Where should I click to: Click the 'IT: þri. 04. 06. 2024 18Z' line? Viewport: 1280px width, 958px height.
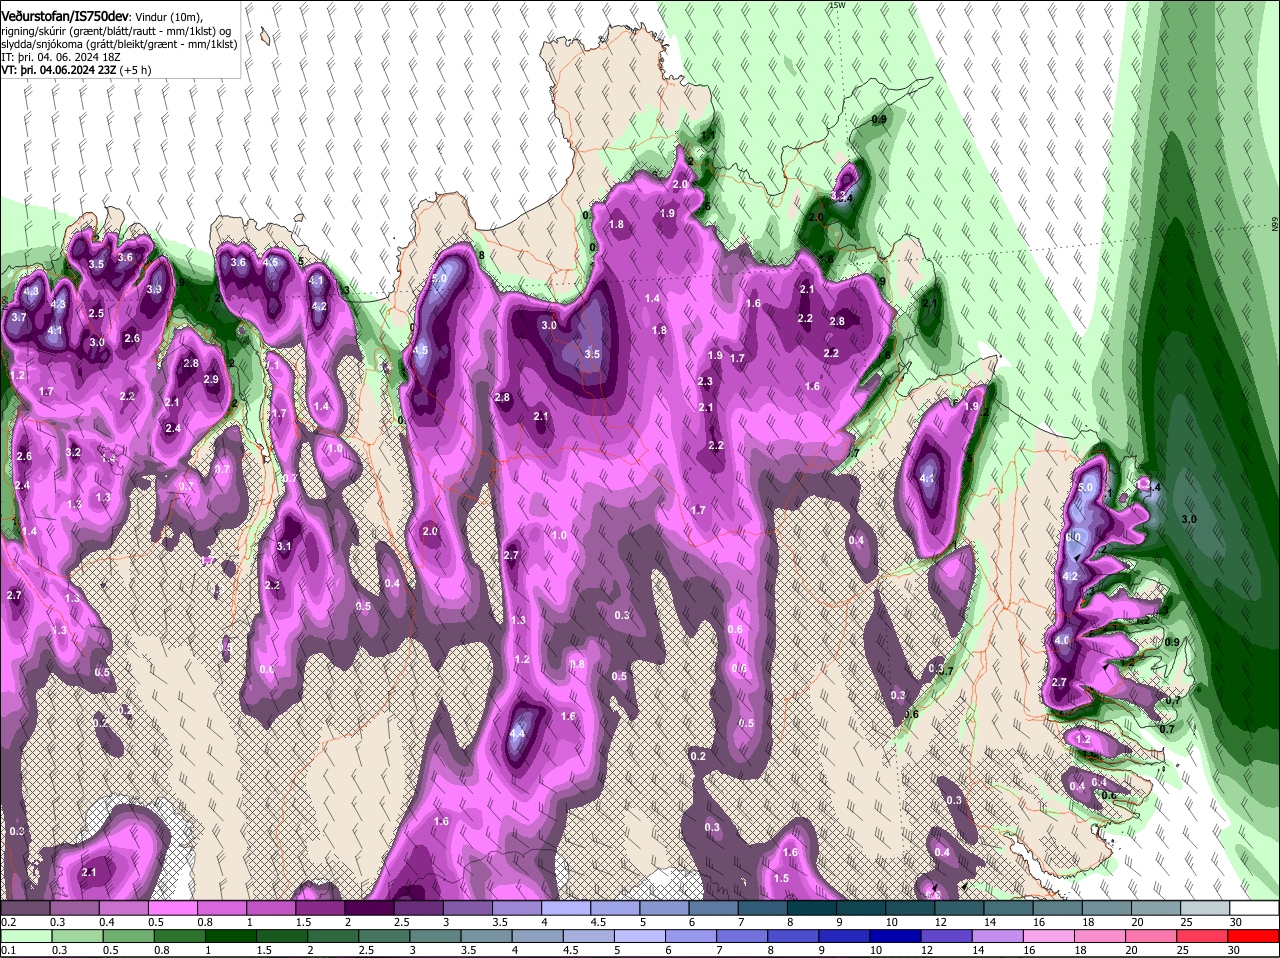pyautogui.click(x=61, y=57)
